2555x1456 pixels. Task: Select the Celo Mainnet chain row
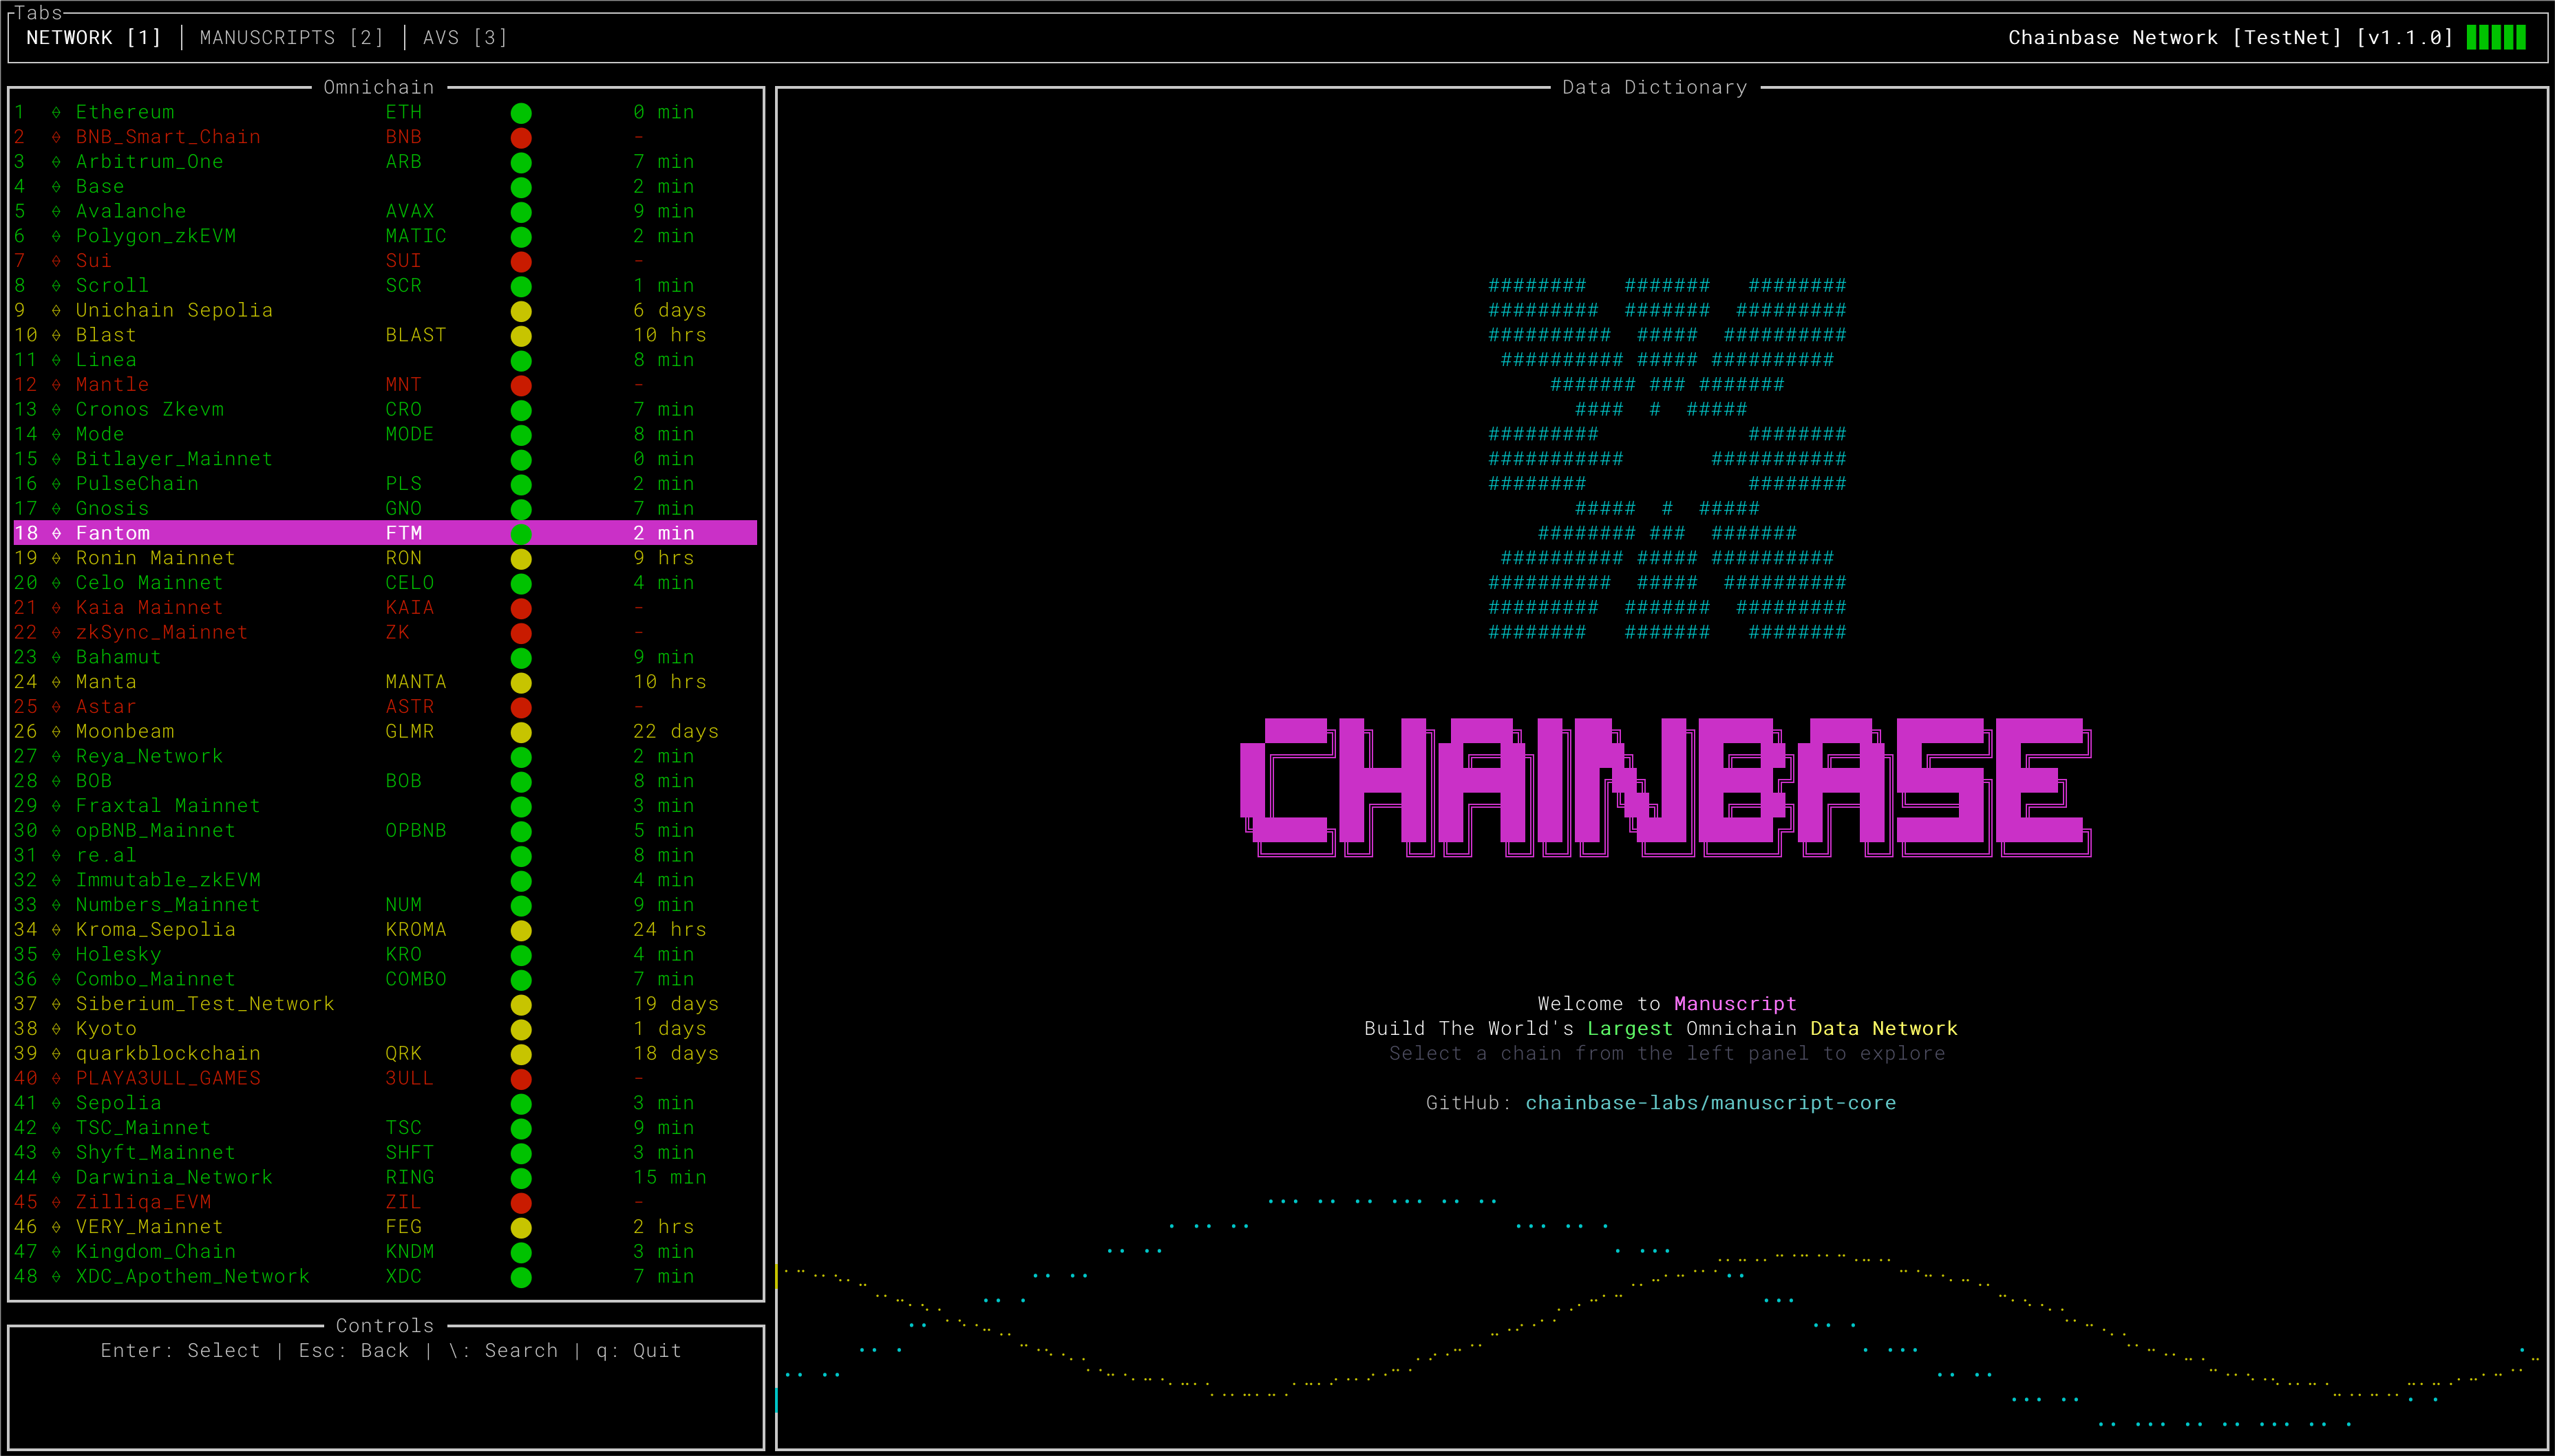pos(385,583)
